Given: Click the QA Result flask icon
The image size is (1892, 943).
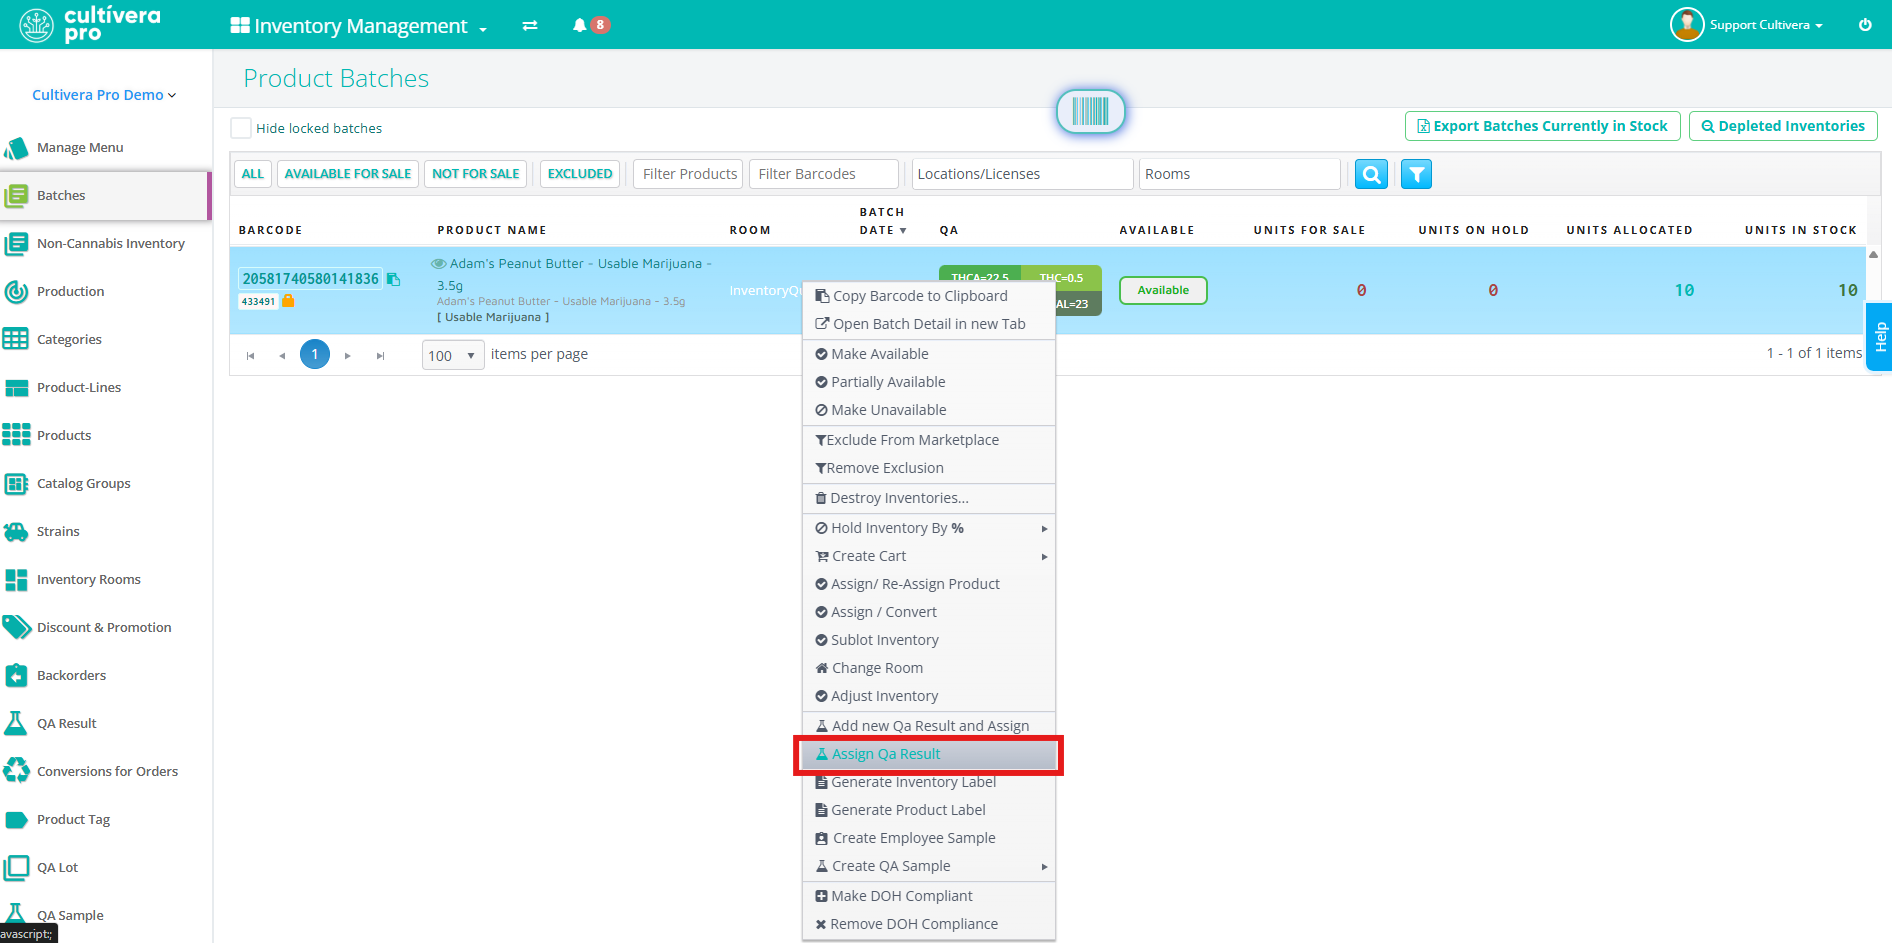Looking at the screenshot, I should pyautogui.click(x=16, y=724).
